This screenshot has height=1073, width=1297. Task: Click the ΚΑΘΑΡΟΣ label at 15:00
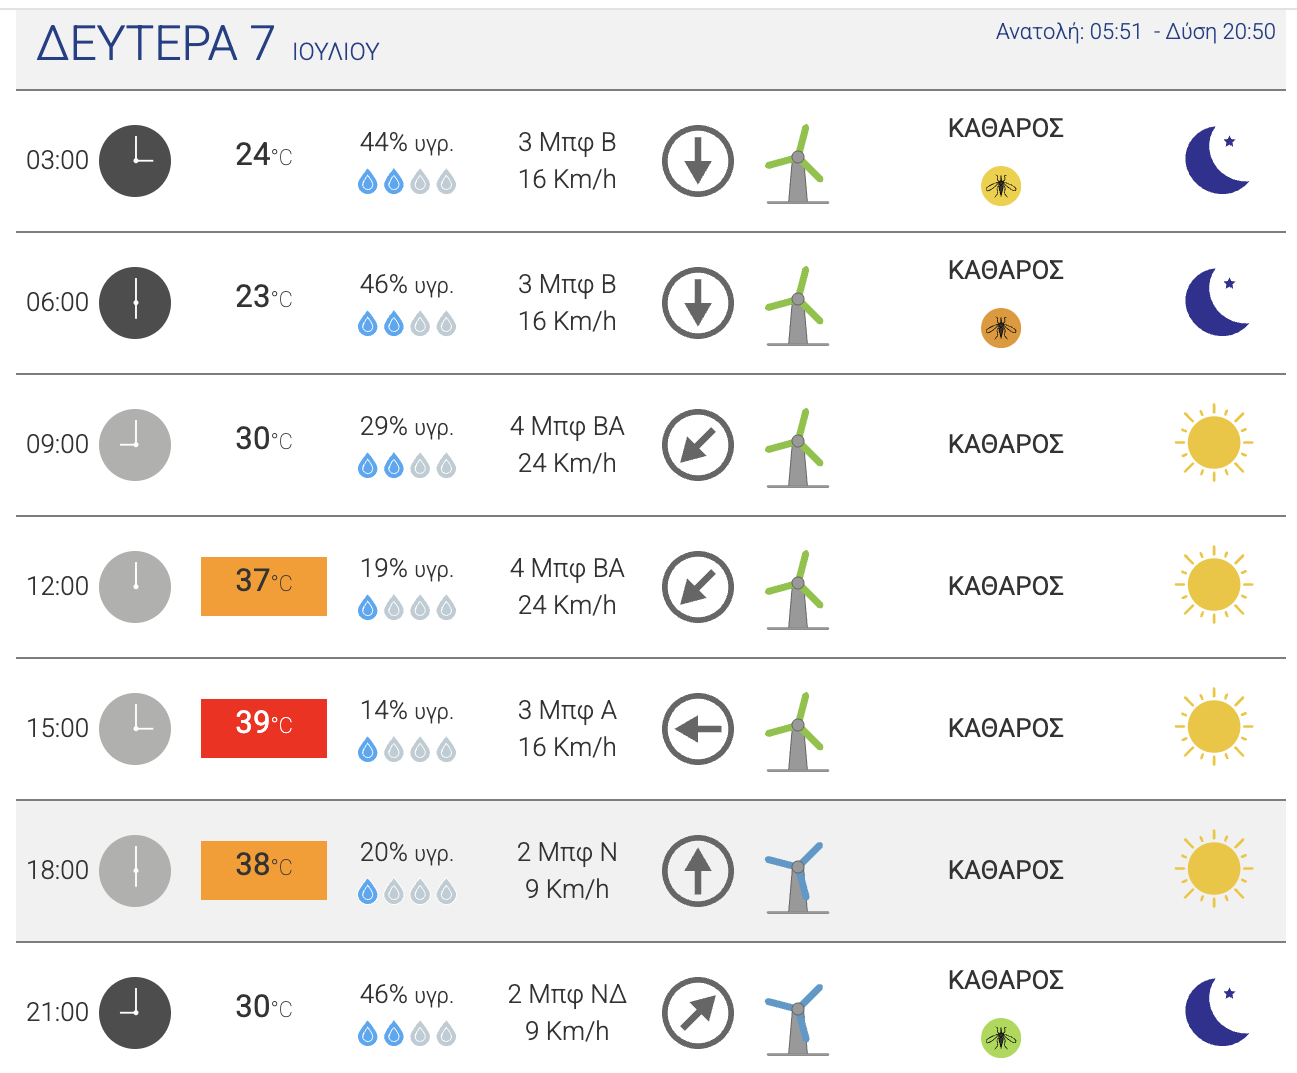click(1005, 728)
